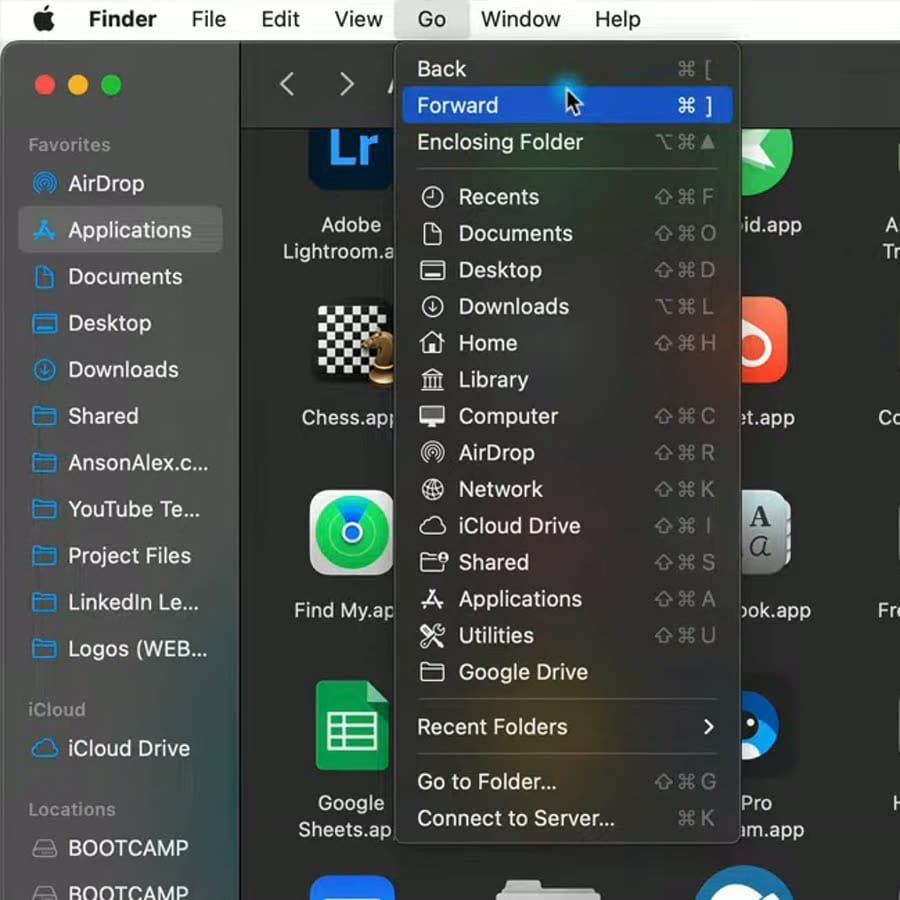Open AirDrop in the sidebar
Image resolution: width=900 pixels, height=900 pixels.
point(121,184)
